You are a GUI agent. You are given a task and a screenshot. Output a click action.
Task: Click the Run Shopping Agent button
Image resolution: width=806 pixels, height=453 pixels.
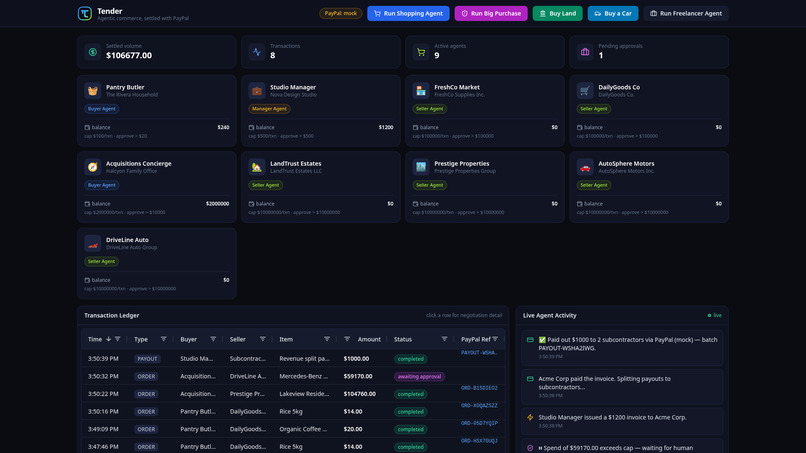point(408,13)
